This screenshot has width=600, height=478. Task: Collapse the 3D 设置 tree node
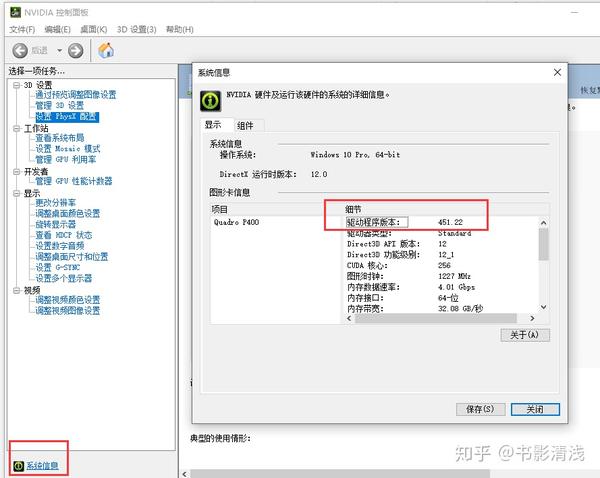pyautogui.click(x=16, y=85)
